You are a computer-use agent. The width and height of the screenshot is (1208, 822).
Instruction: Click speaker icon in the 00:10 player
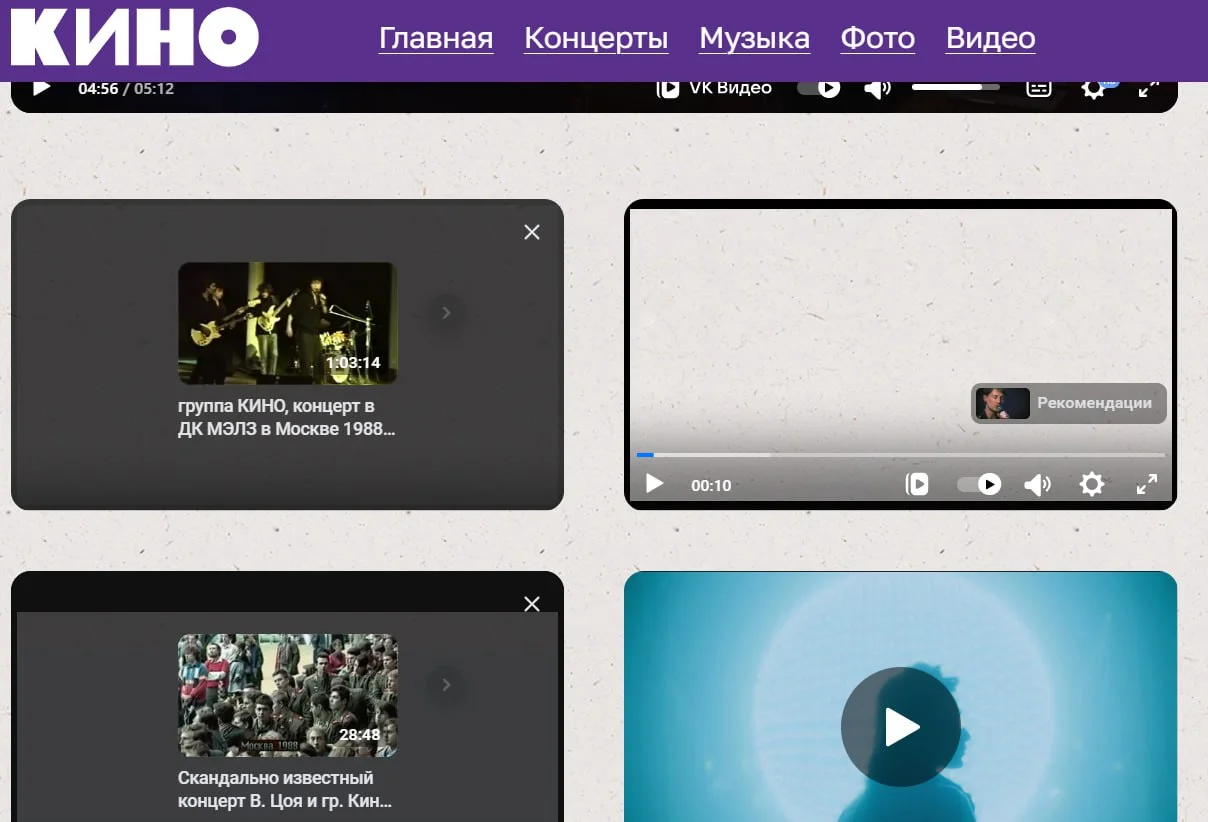[x=1037, y=485]
